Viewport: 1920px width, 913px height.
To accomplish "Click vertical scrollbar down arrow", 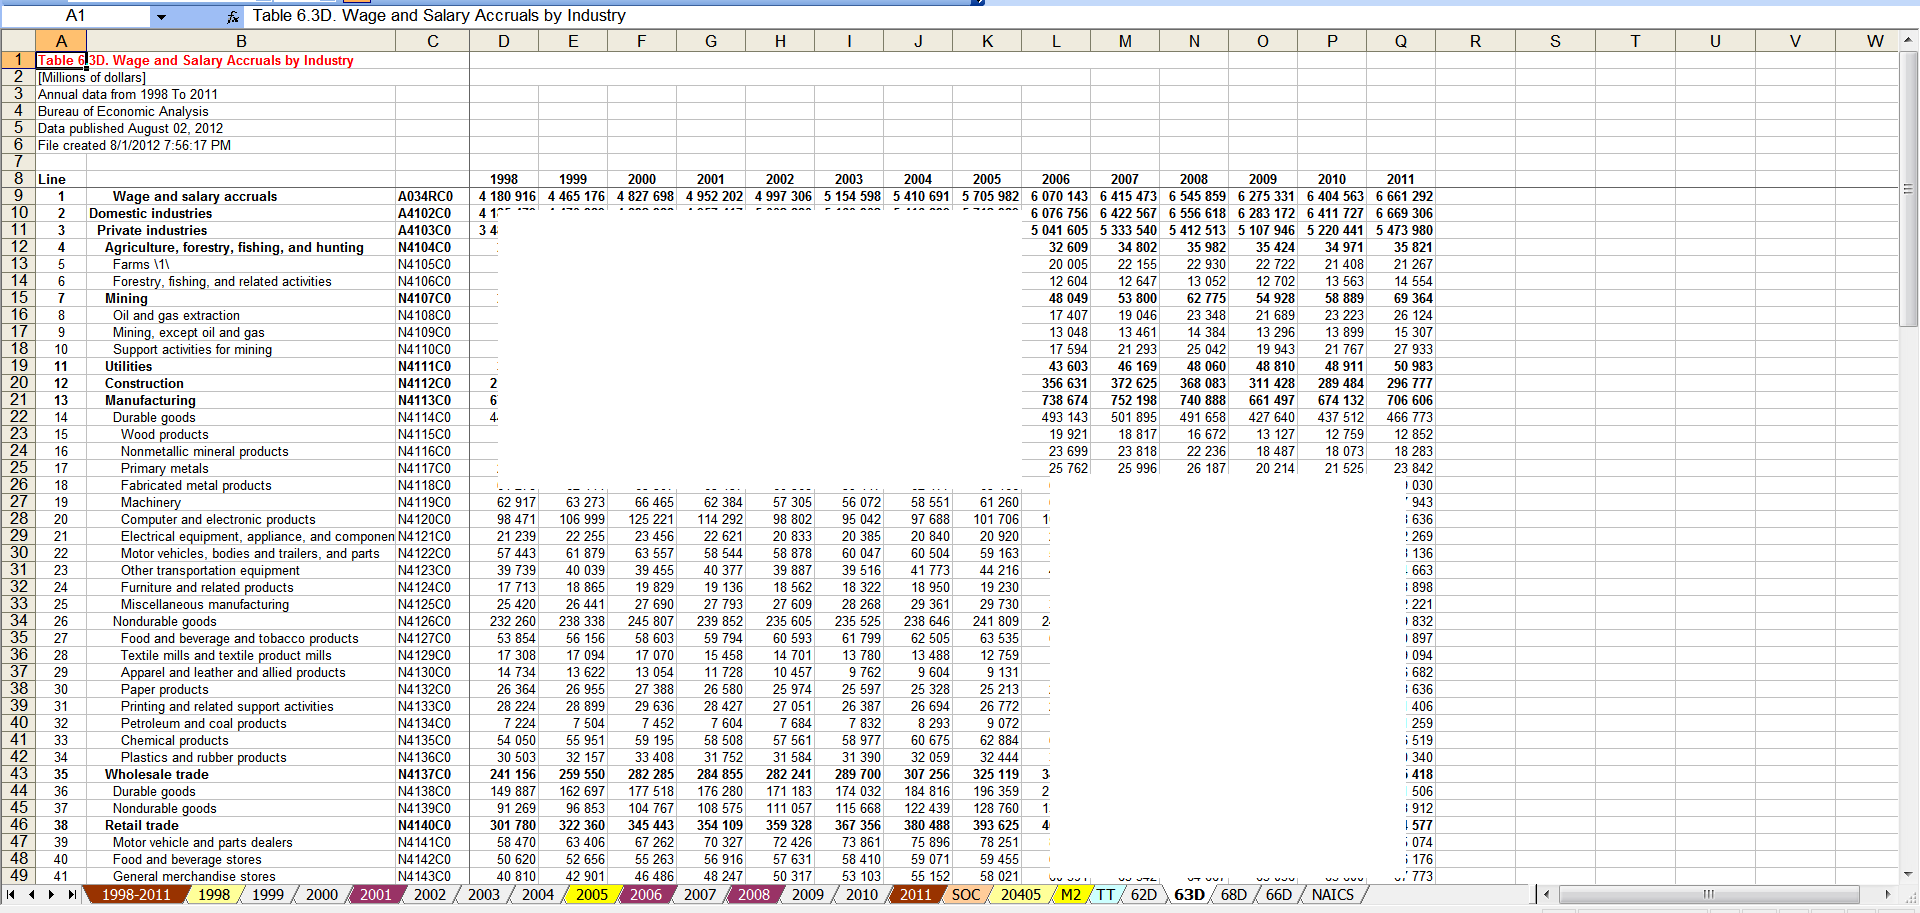I will (1908, 874).
